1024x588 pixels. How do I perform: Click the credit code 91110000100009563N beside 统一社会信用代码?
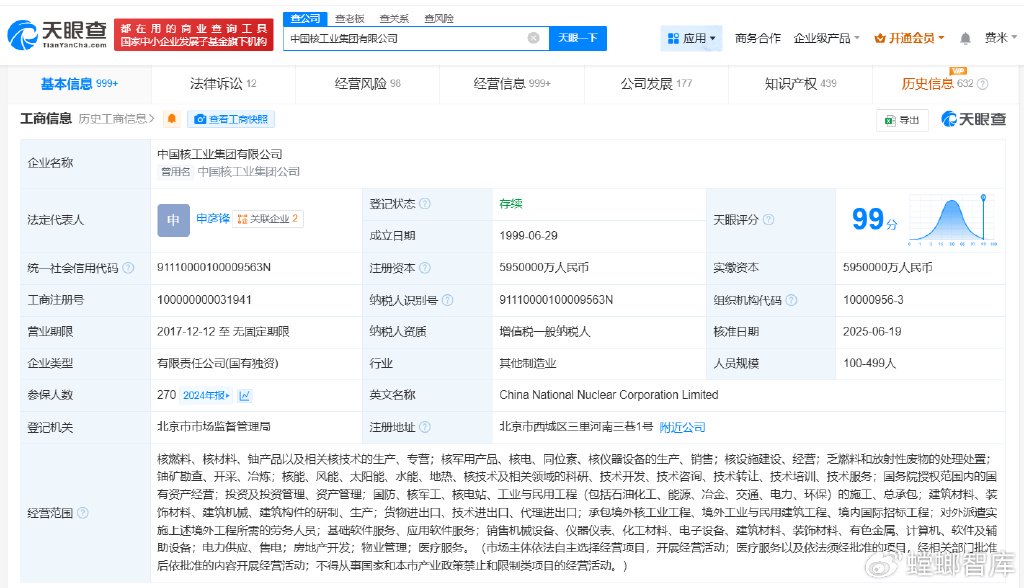pos(214,267)
